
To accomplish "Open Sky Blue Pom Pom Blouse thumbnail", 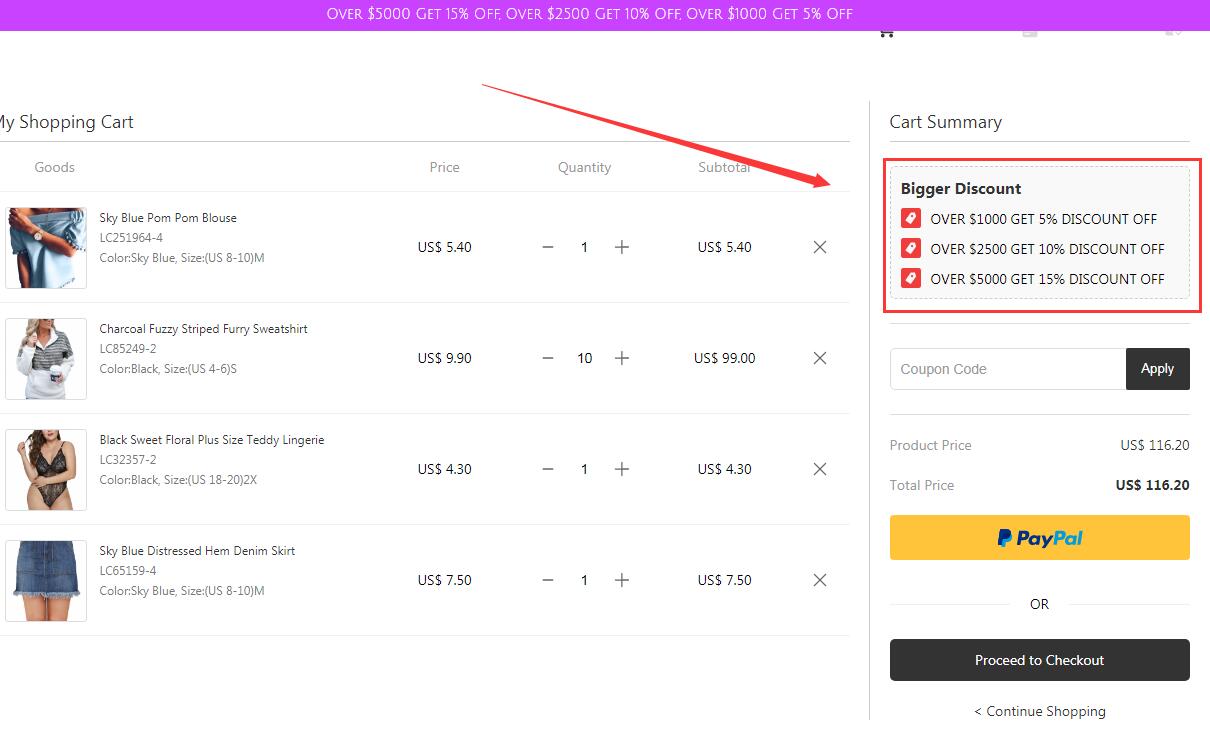I will [46, 248].
